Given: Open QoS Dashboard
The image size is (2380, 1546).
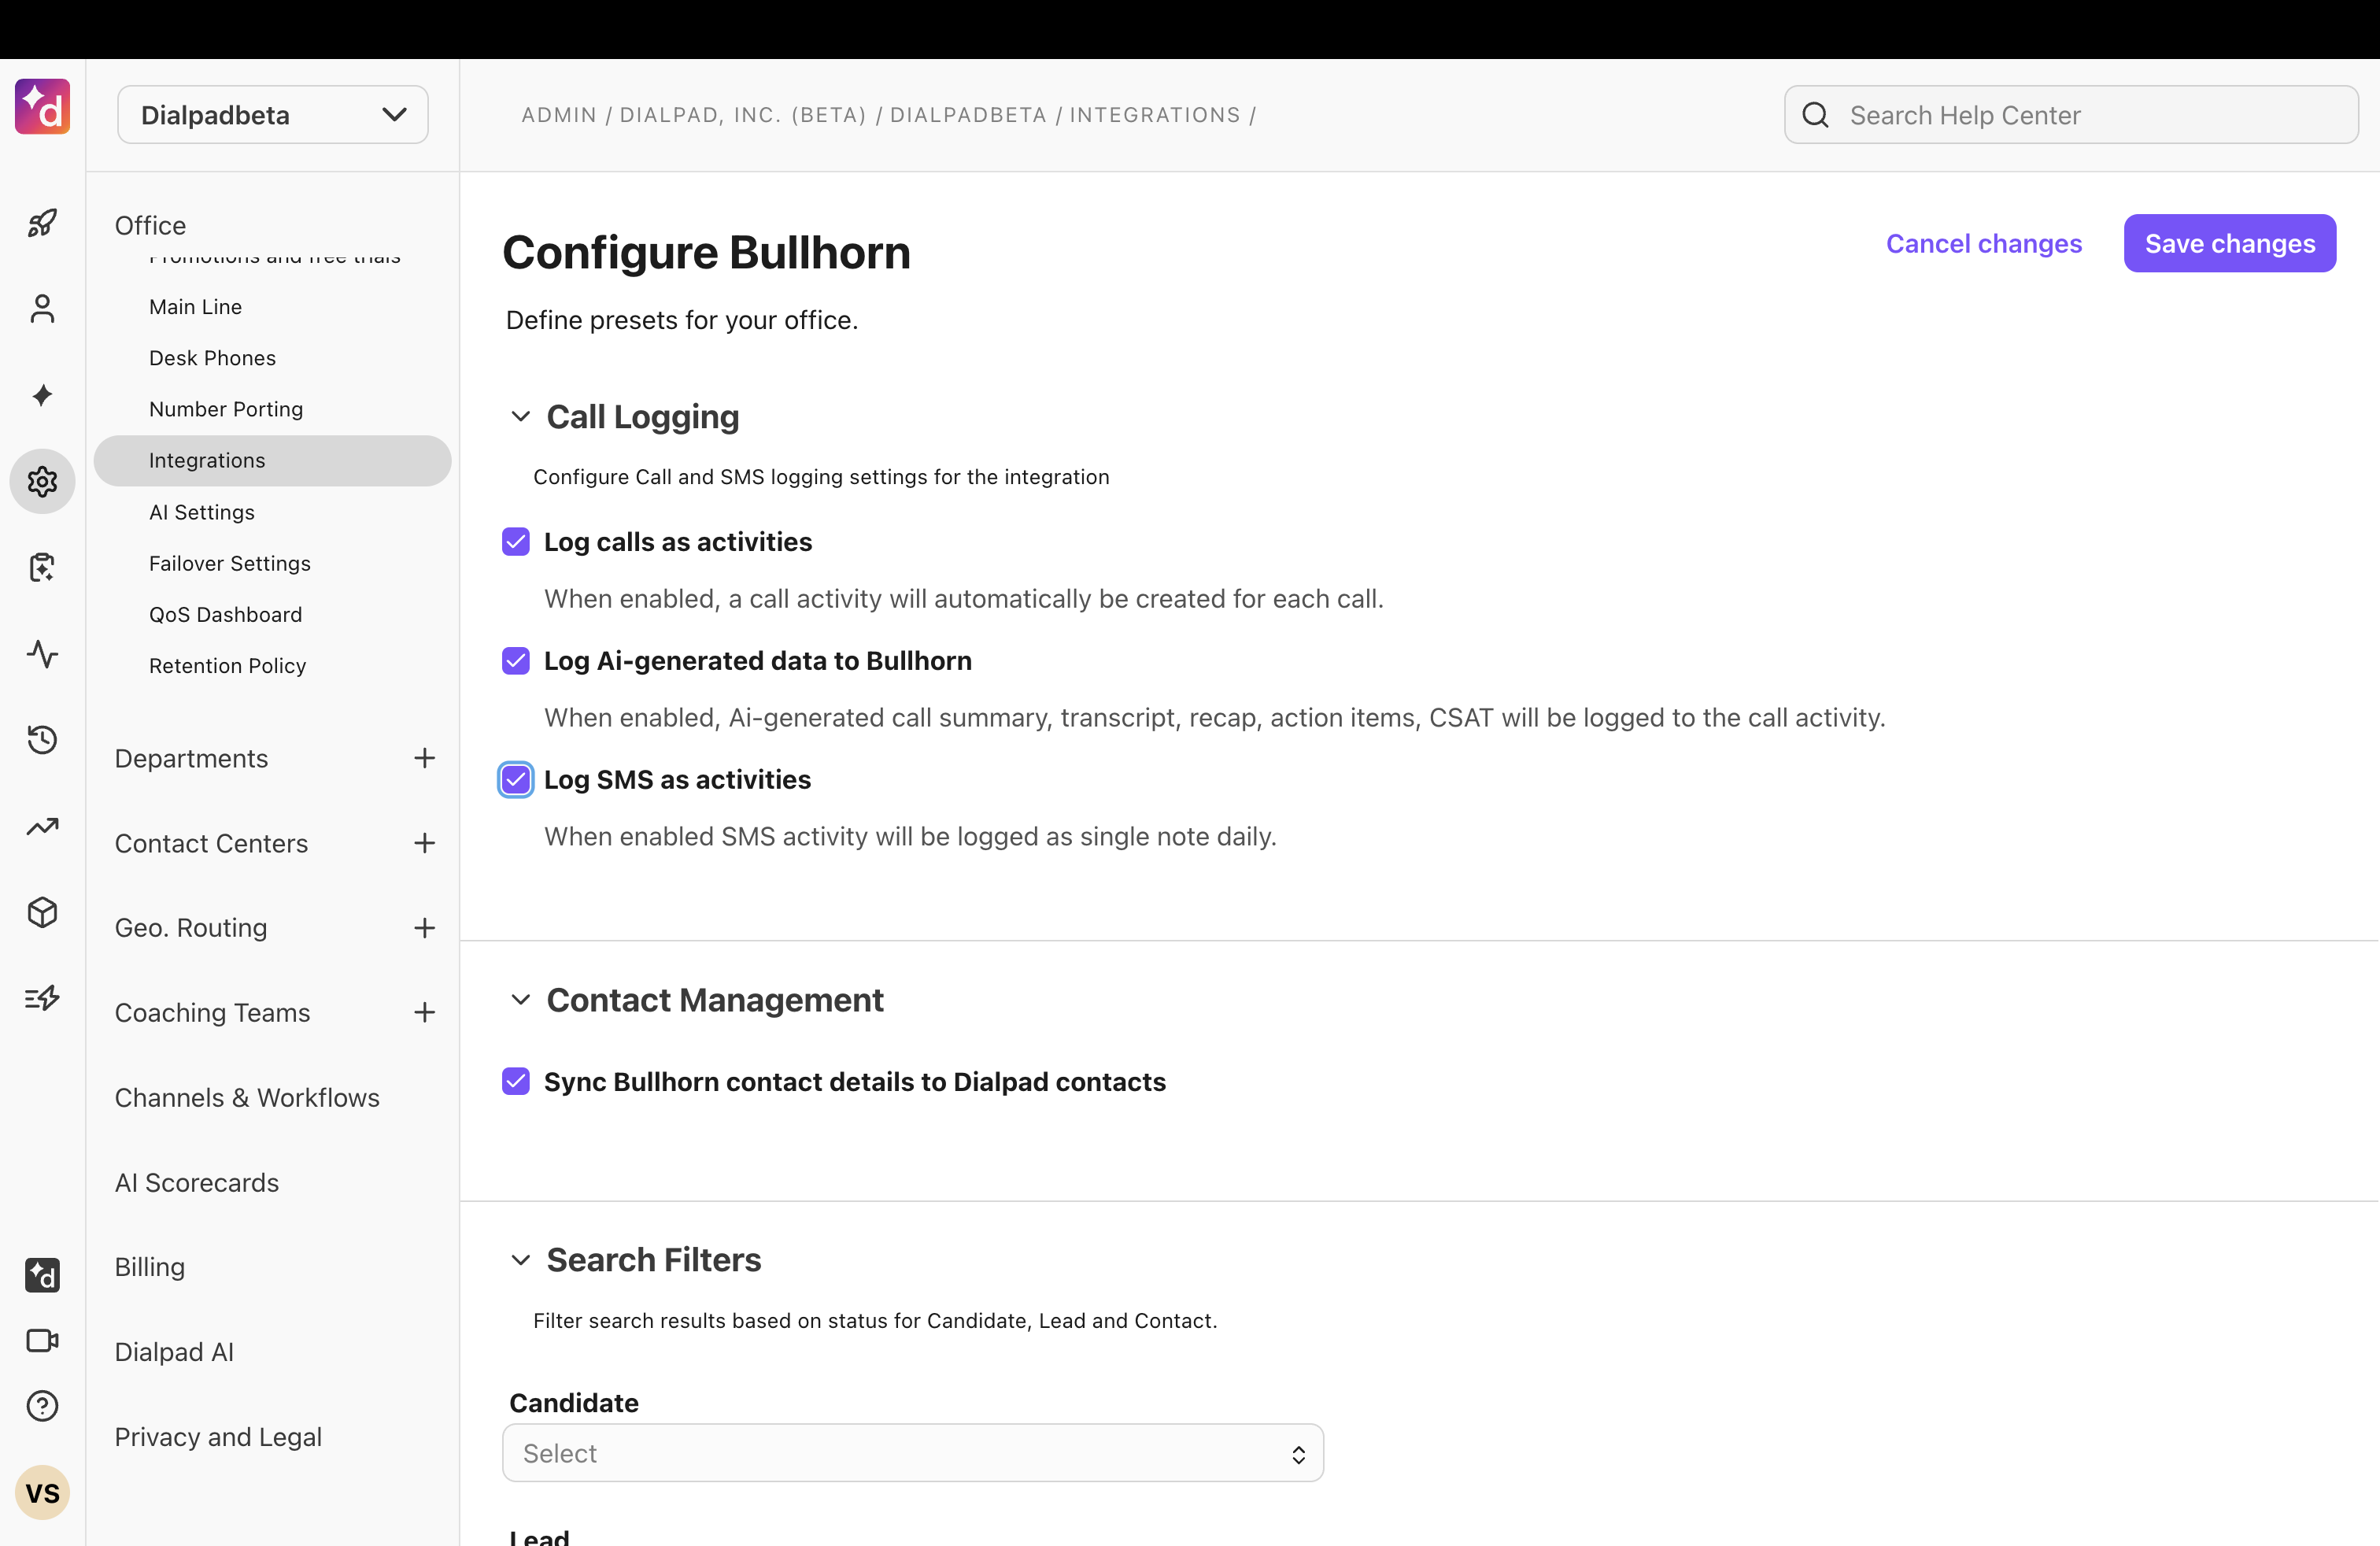Looking at the screenshot, I should tap(225, 614).
